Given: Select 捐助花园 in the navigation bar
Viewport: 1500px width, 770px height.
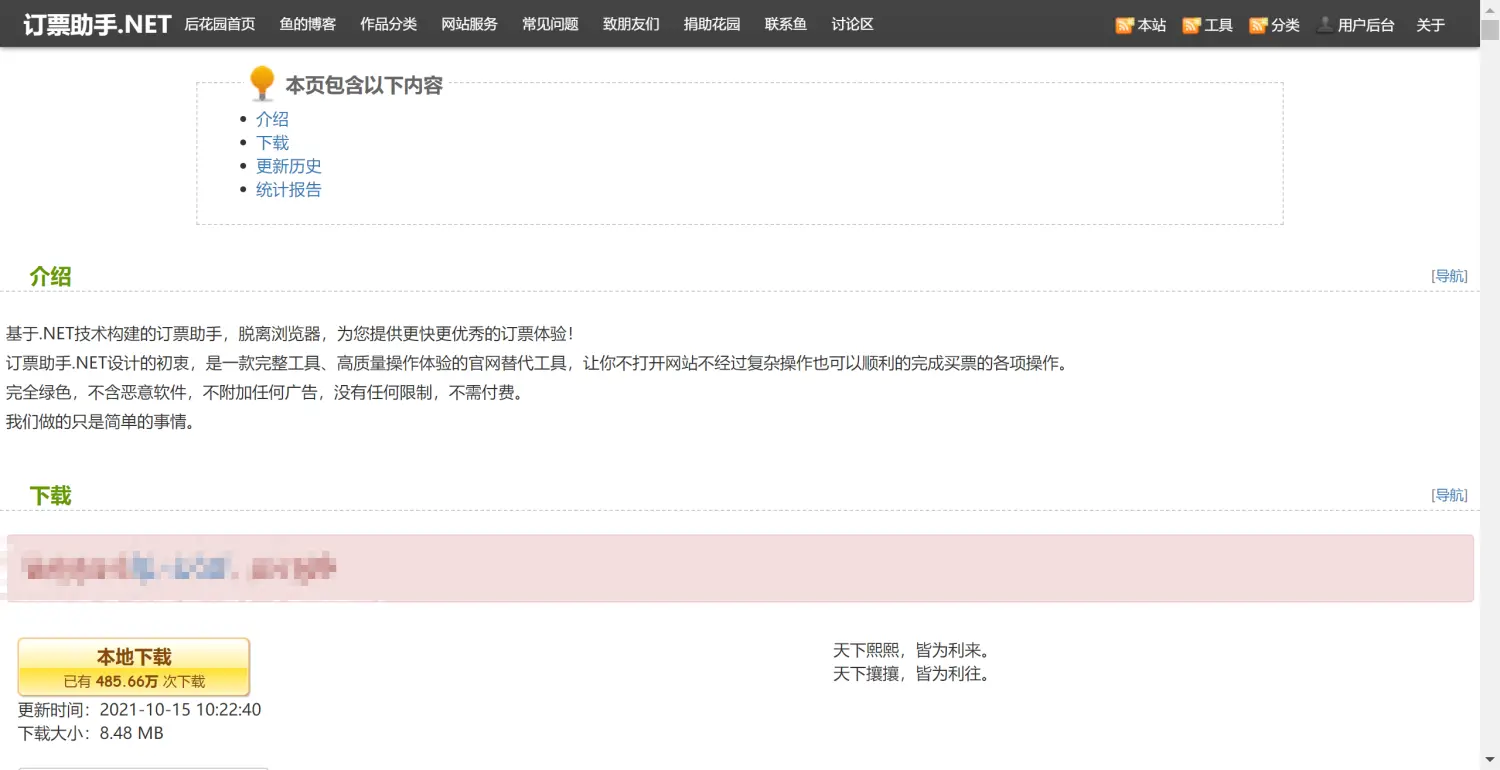Looking at the screenshot, I should (x=711, y=24).
